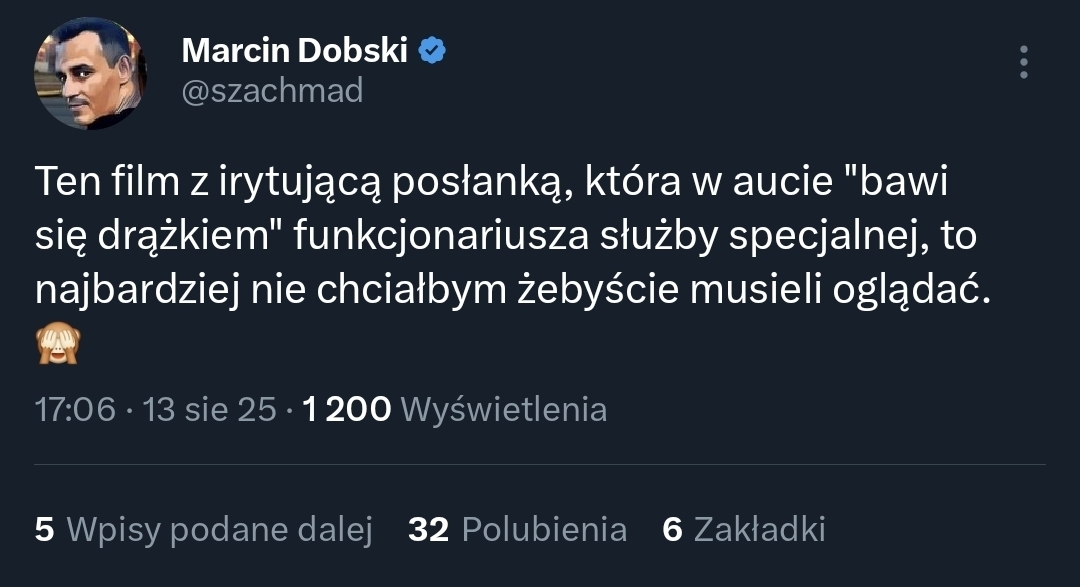This screenshot has width=1080, height=587.
Task: Open the three-dot more options menu
Action: [1023, 62]
